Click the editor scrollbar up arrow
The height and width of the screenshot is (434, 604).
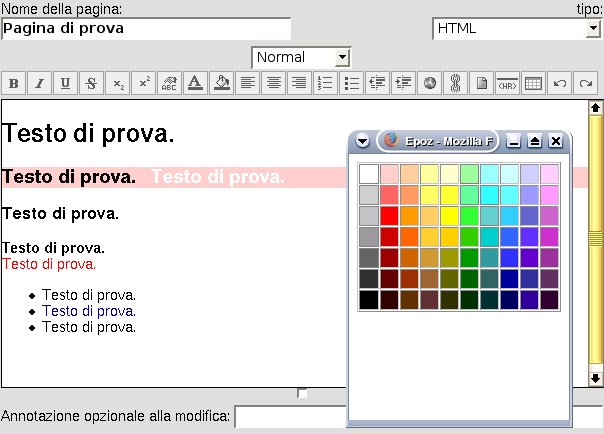(x=595, y=108)
